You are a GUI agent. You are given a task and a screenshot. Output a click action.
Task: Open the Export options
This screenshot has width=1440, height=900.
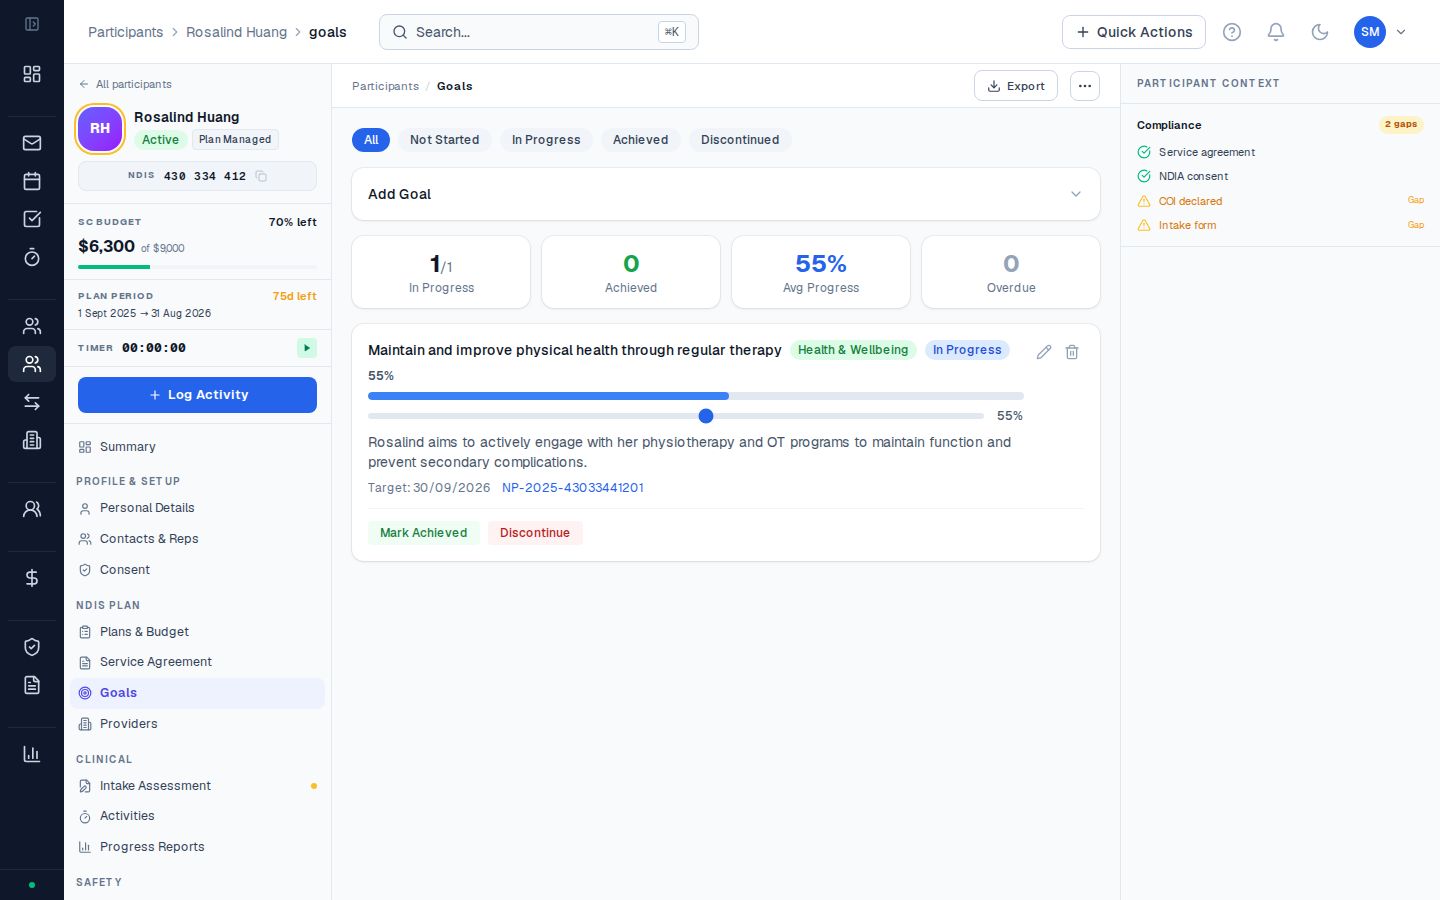pyautogui.click(x=1016, y=86)
